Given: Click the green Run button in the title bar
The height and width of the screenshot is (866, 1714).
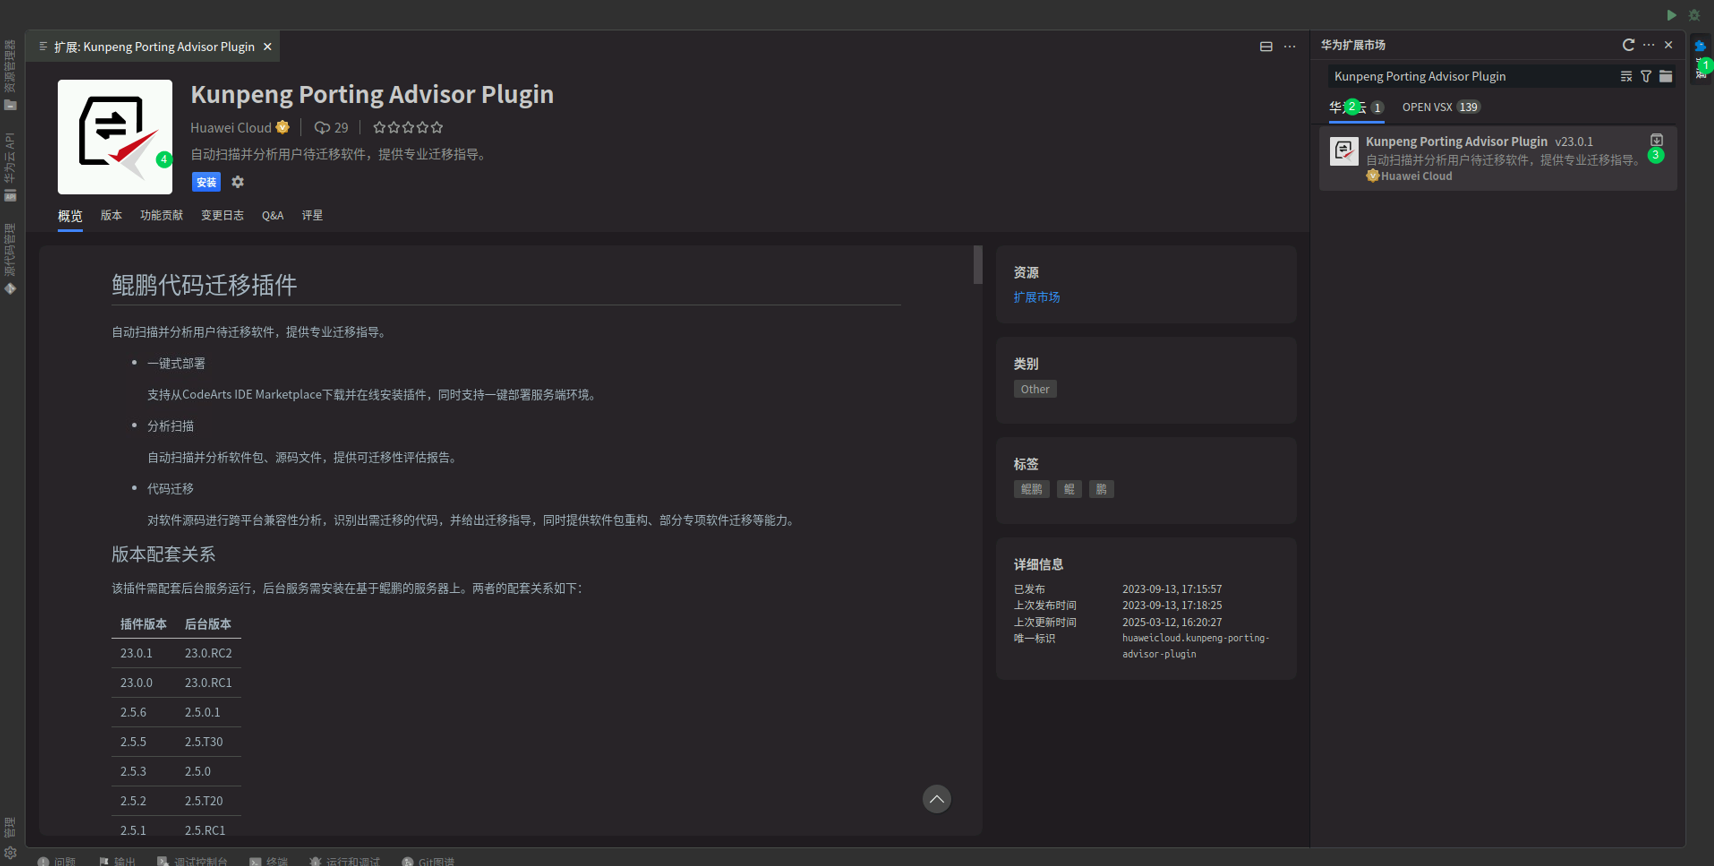Looking at the screenshot, I should [1671, 15].
